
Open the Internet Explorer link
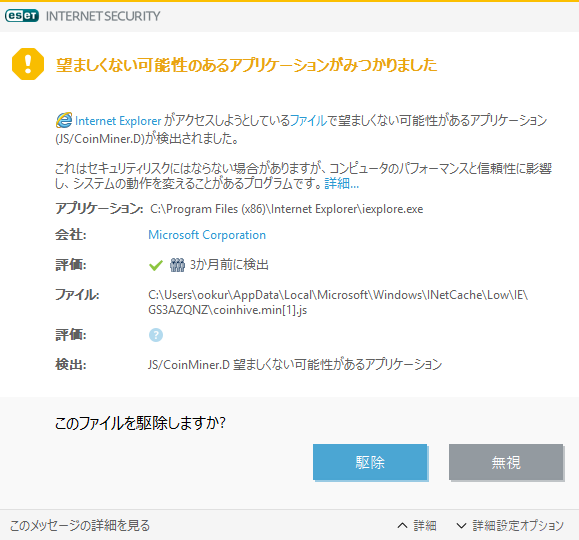point(118,121)
